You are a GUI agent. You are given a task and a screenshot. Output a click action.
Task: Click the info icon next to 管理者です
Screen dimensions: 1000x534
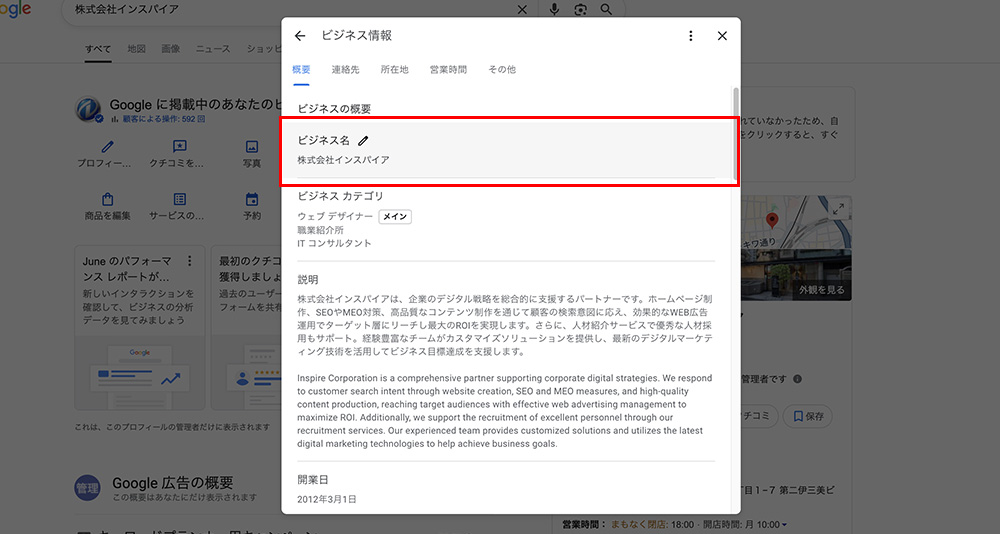[797, 379]
